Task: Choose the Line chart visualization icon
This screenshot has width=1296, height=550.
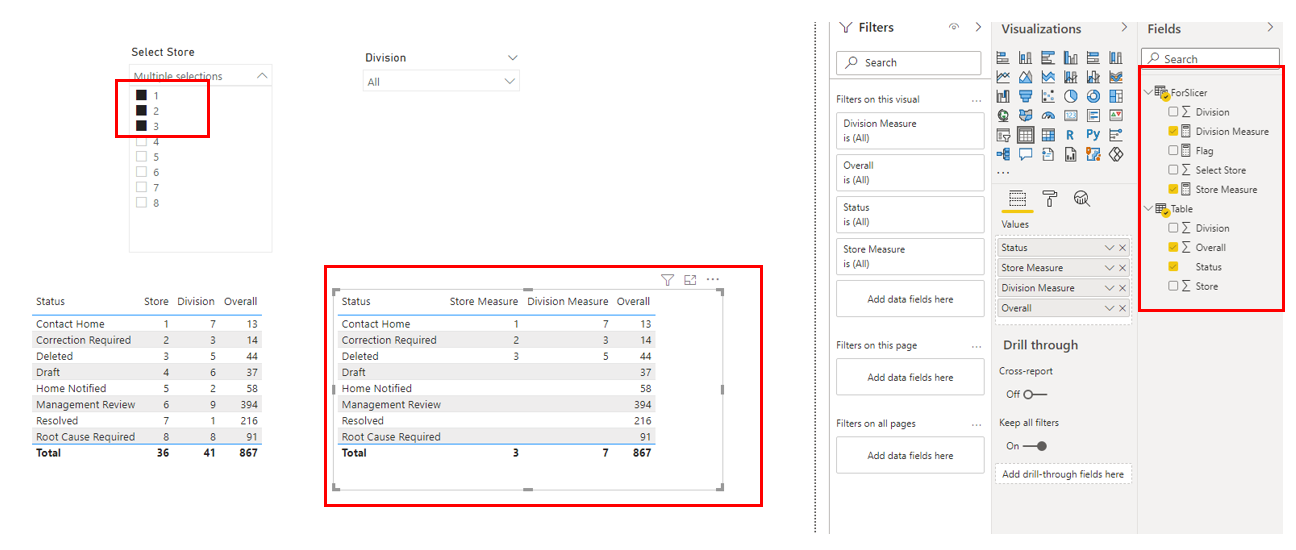Action: point(1003,77)
